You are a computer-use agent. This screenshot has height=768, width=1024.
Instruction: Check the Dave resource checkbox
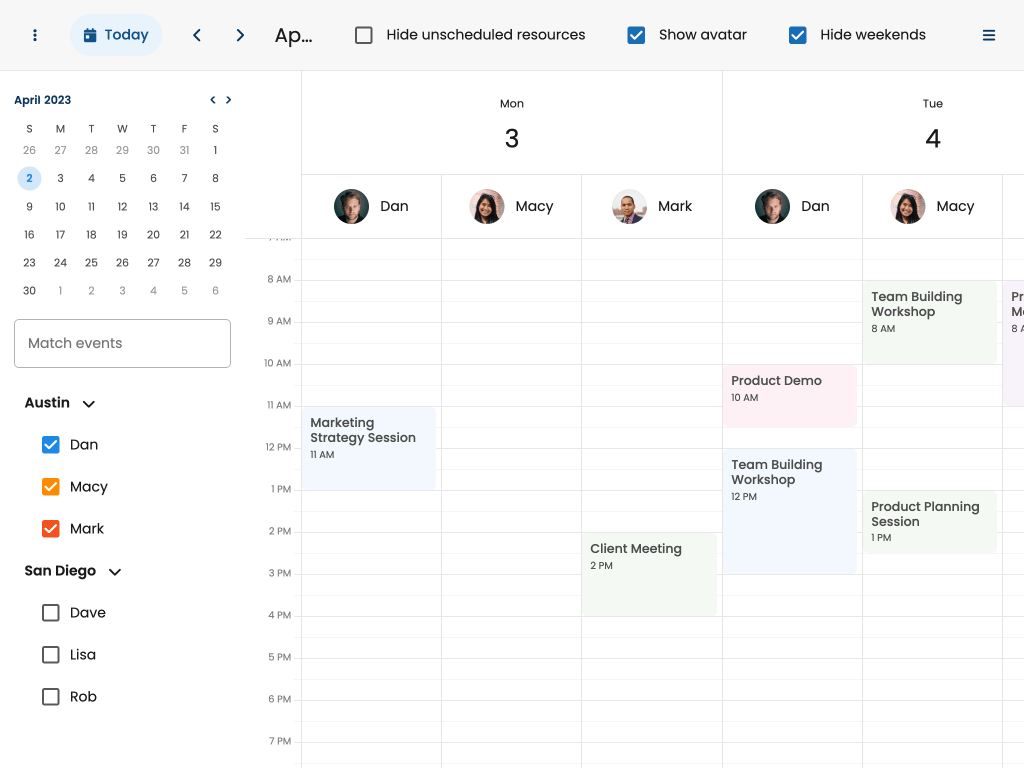pyautogui.click(x=51, y=613)
